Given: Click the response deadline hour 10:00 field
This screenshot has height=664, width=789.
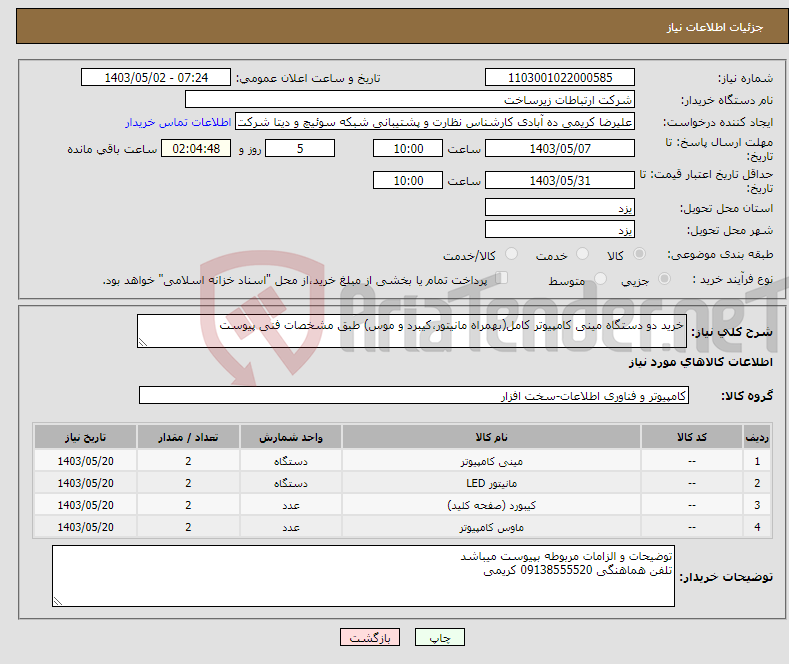Looking at the screenshot, I should coord(408,148).
